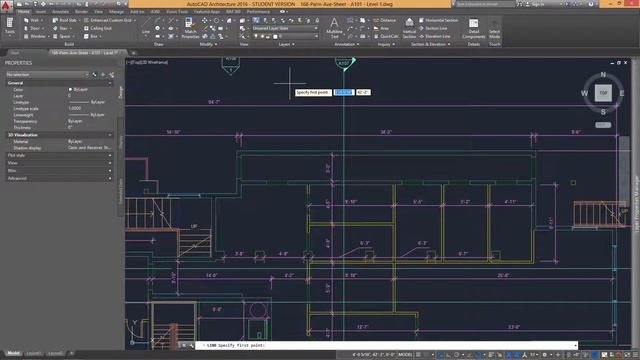Switch to the Insert ribbon tab

point(40,12)
